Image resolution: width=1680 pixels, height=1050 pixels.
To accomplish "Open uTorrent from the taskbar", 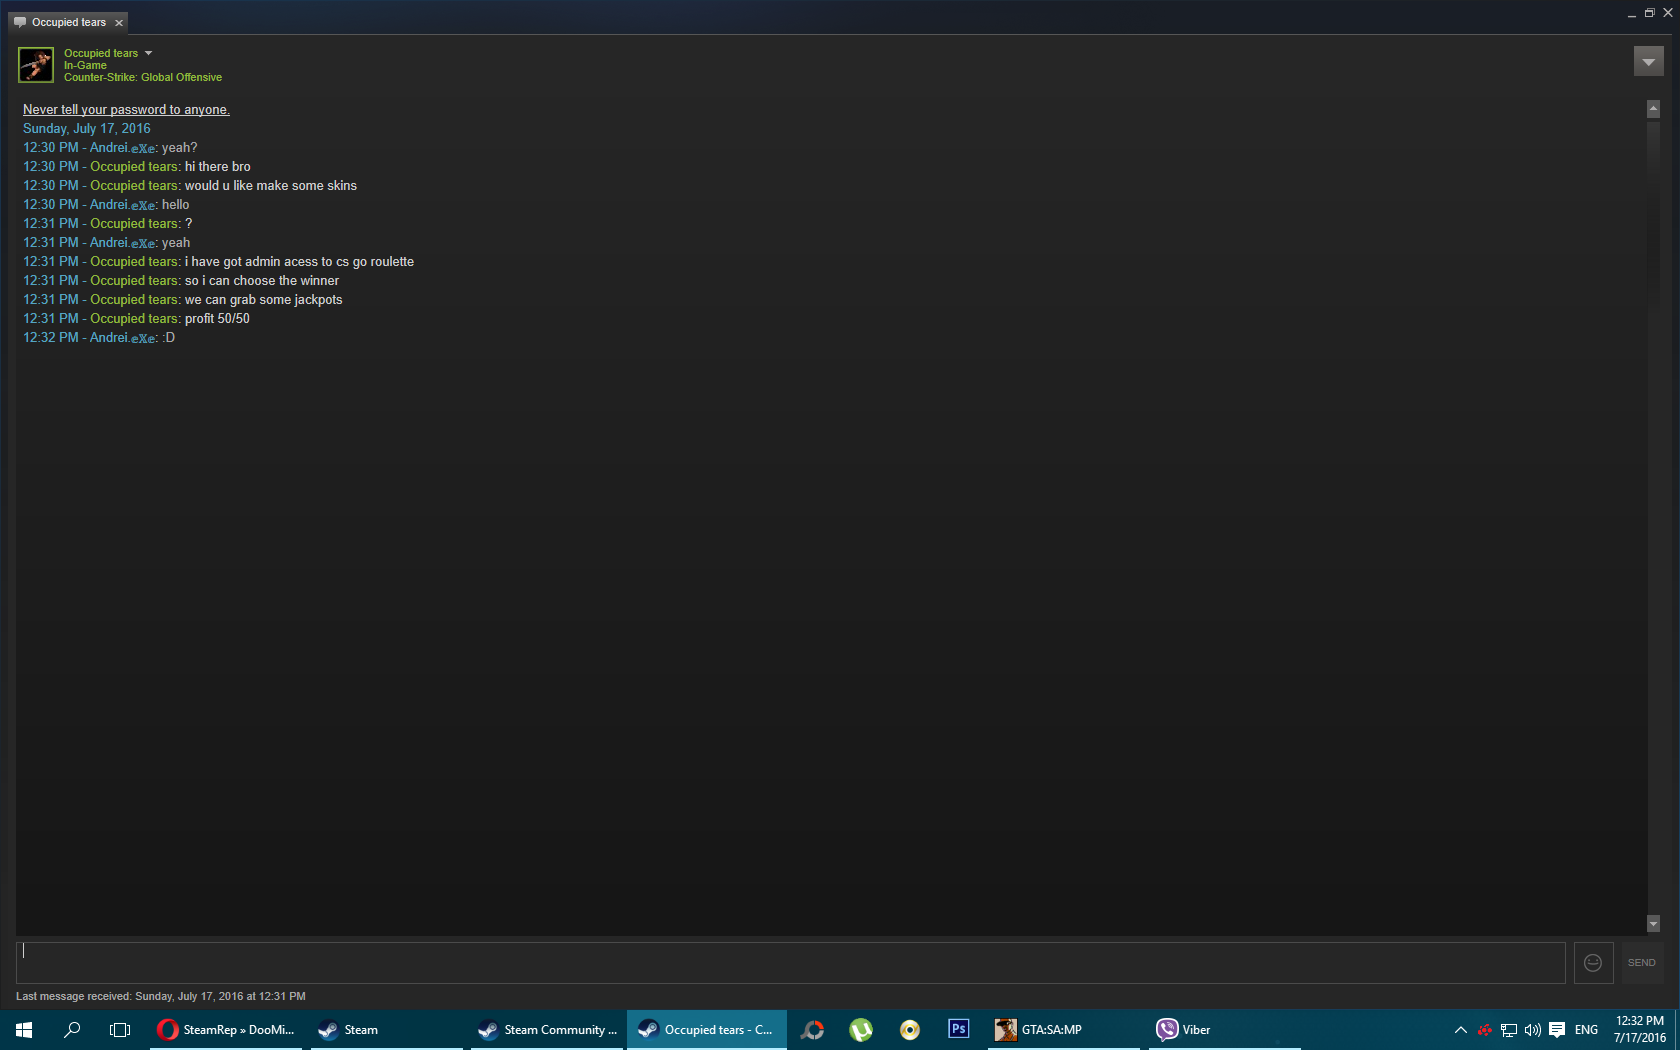I will 861,1030.
